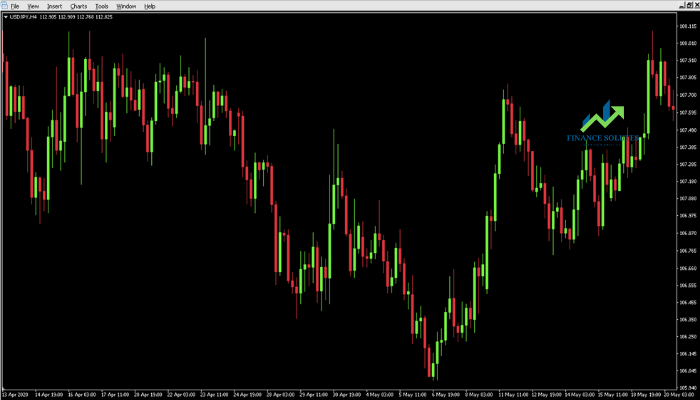Open the Tools menu

click(102, 6)
